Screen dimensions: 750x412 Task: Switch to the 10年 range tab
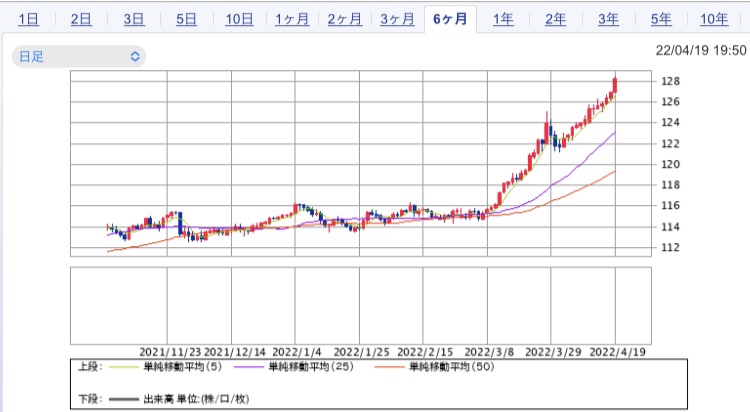click(x=714, y=19)
